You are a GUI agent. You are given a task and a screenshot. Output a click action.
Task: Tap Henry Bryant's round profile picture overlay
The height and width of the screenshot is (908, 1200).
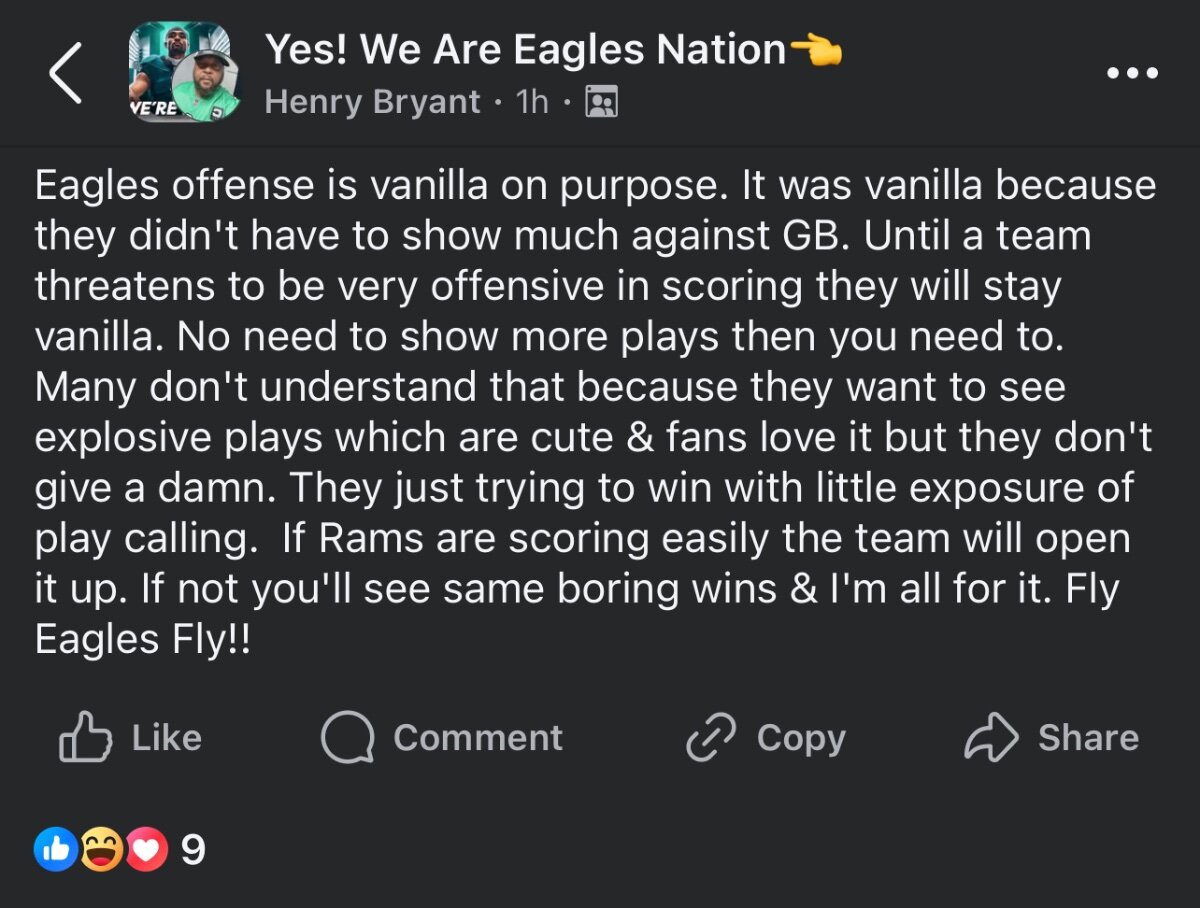(x=205, y=85)
